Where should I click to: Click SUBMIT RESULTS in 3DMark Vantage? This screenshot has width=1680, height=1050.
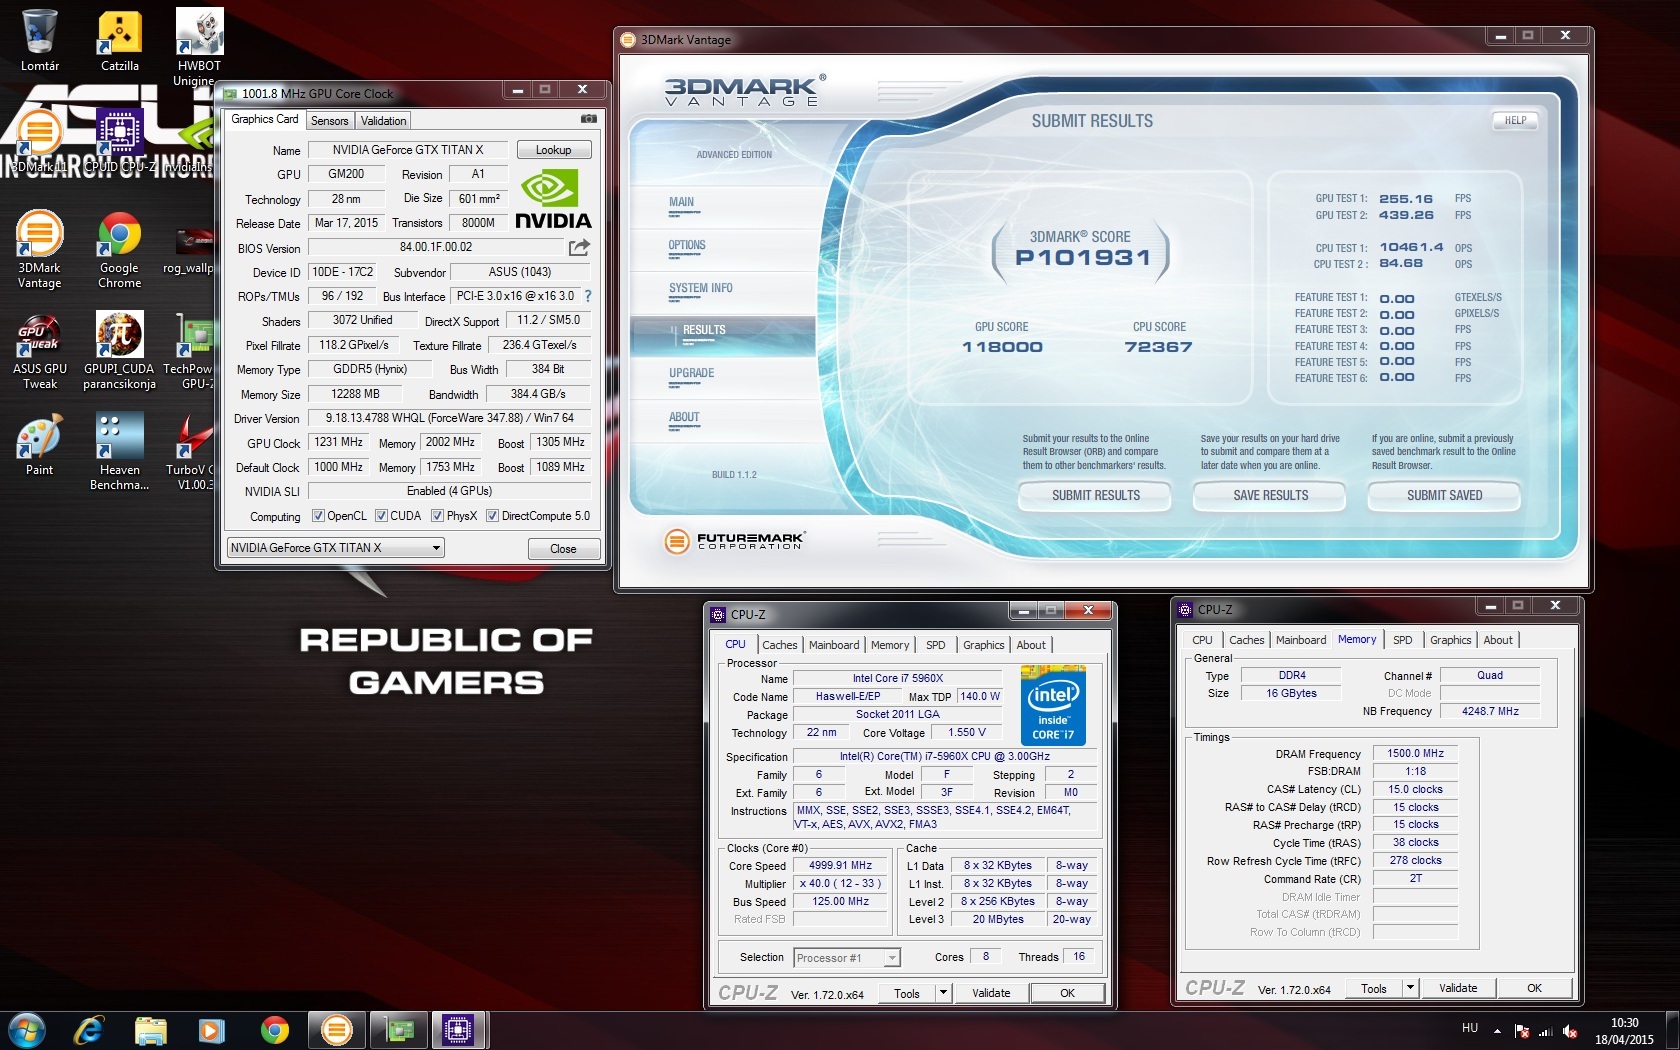coord(1096,496)
